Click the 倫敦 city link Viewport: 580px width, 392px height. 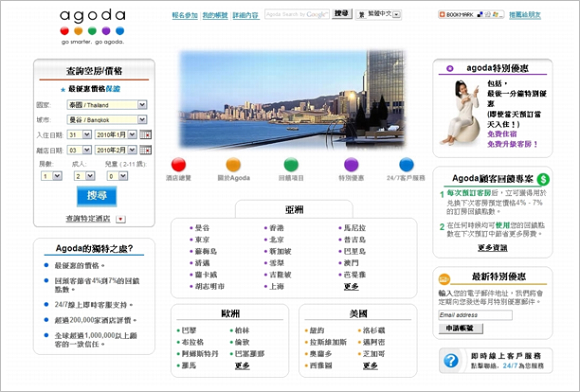point(242,342)
